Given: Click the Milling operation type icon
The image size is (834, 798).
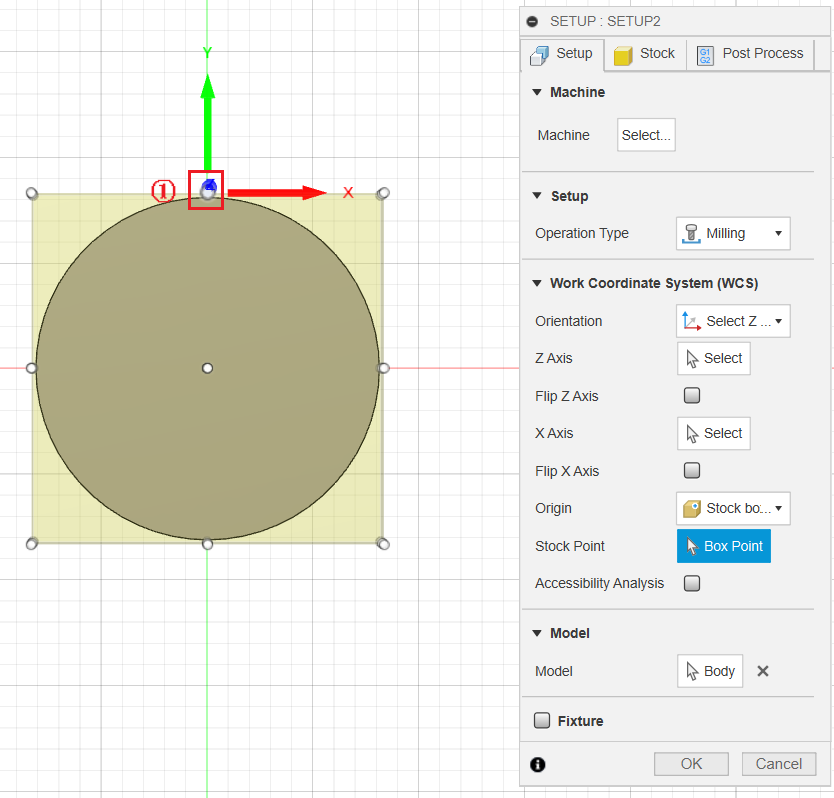Looking at the screenshot, I should click(690, 233).
